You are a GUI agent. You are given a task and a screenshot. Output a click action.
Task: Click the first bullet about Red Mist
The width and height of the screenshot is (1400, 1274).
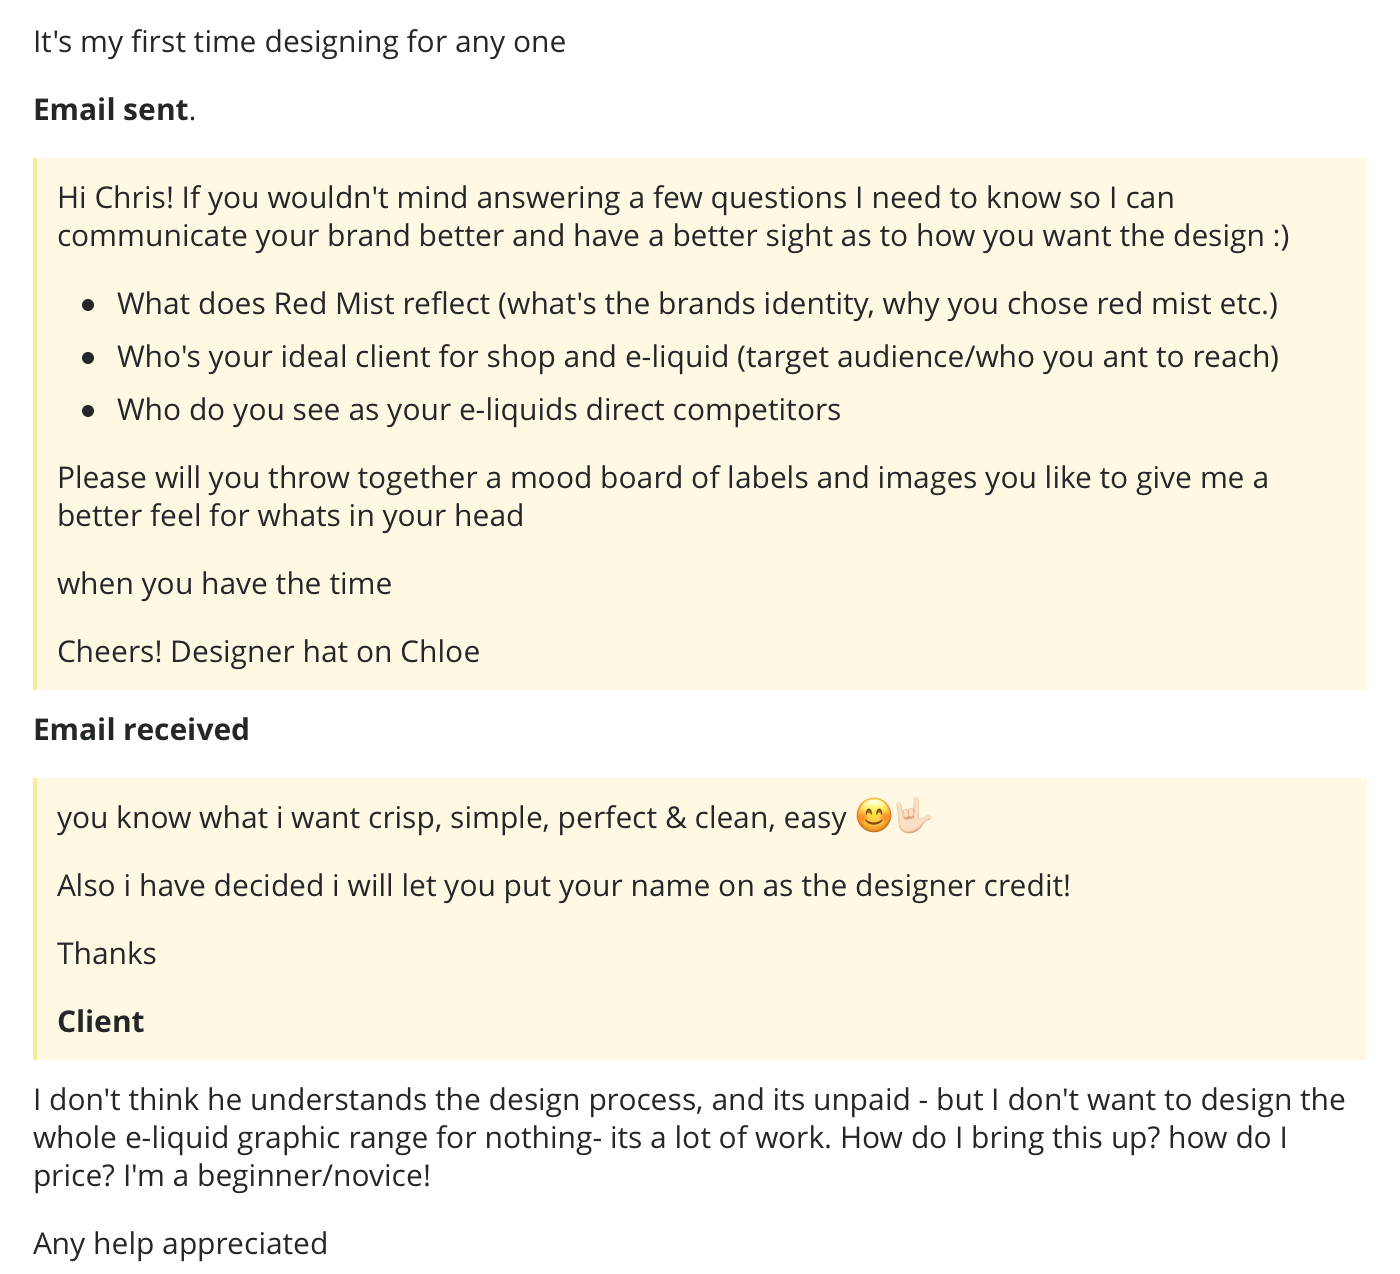(697, 303)
